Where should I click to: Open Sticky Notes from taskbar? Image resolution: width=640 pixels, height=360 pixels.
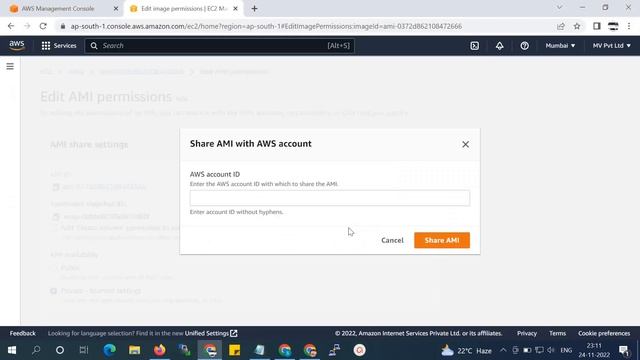pyautogui.click(x=234, y=350)
